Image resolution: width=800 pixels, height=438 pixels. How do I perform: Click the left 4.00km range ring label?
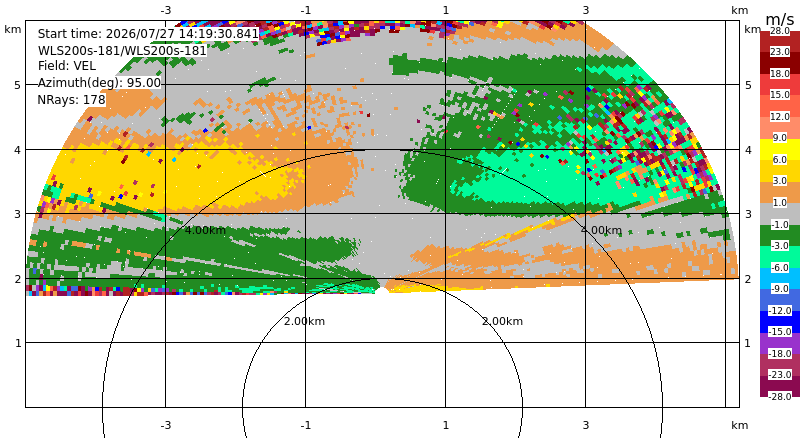(205, 230)
